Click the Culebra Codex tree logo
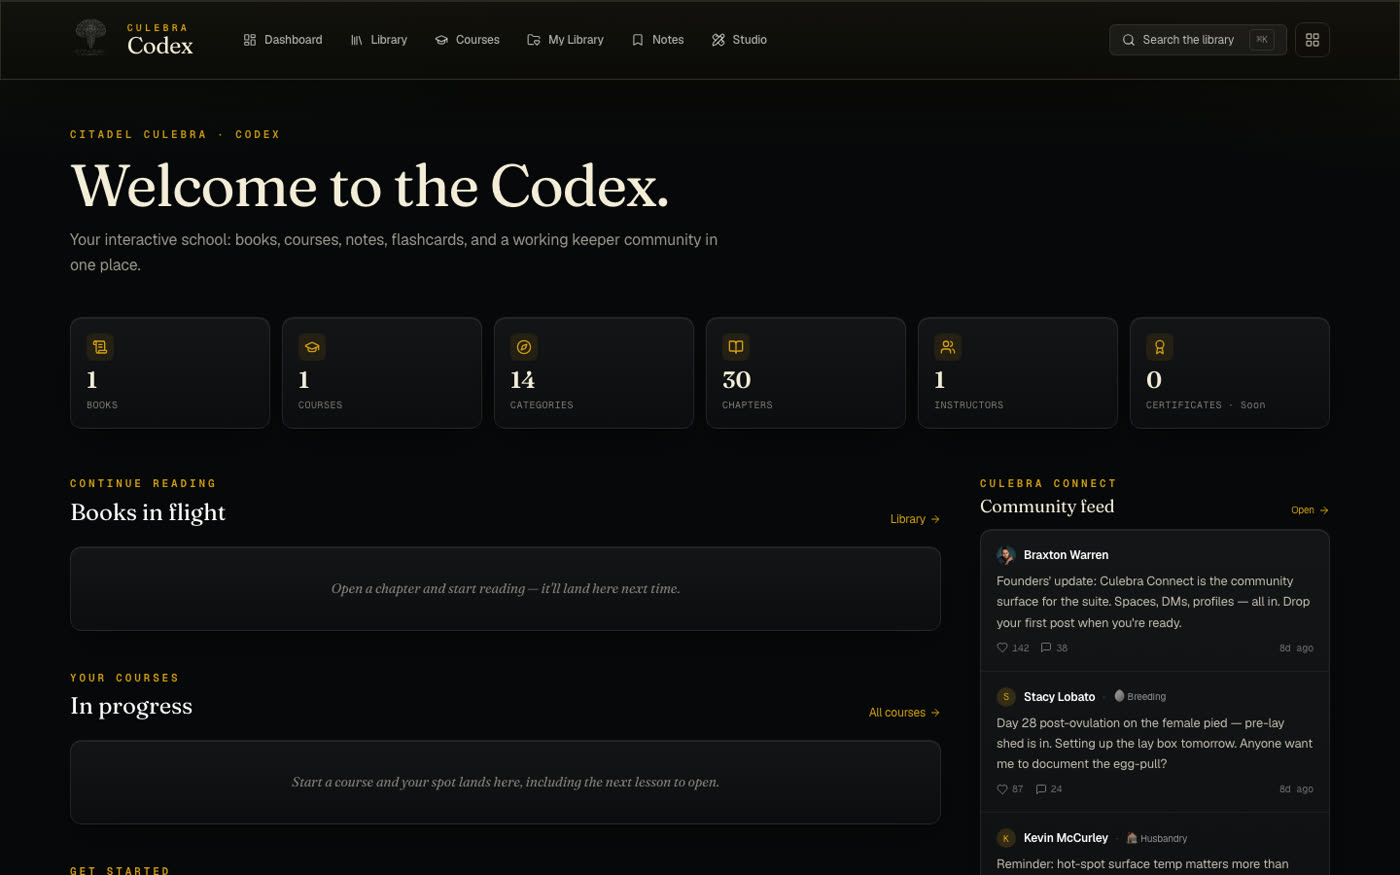The width and height of the screenshot is (1400, 875). point(91,38)
